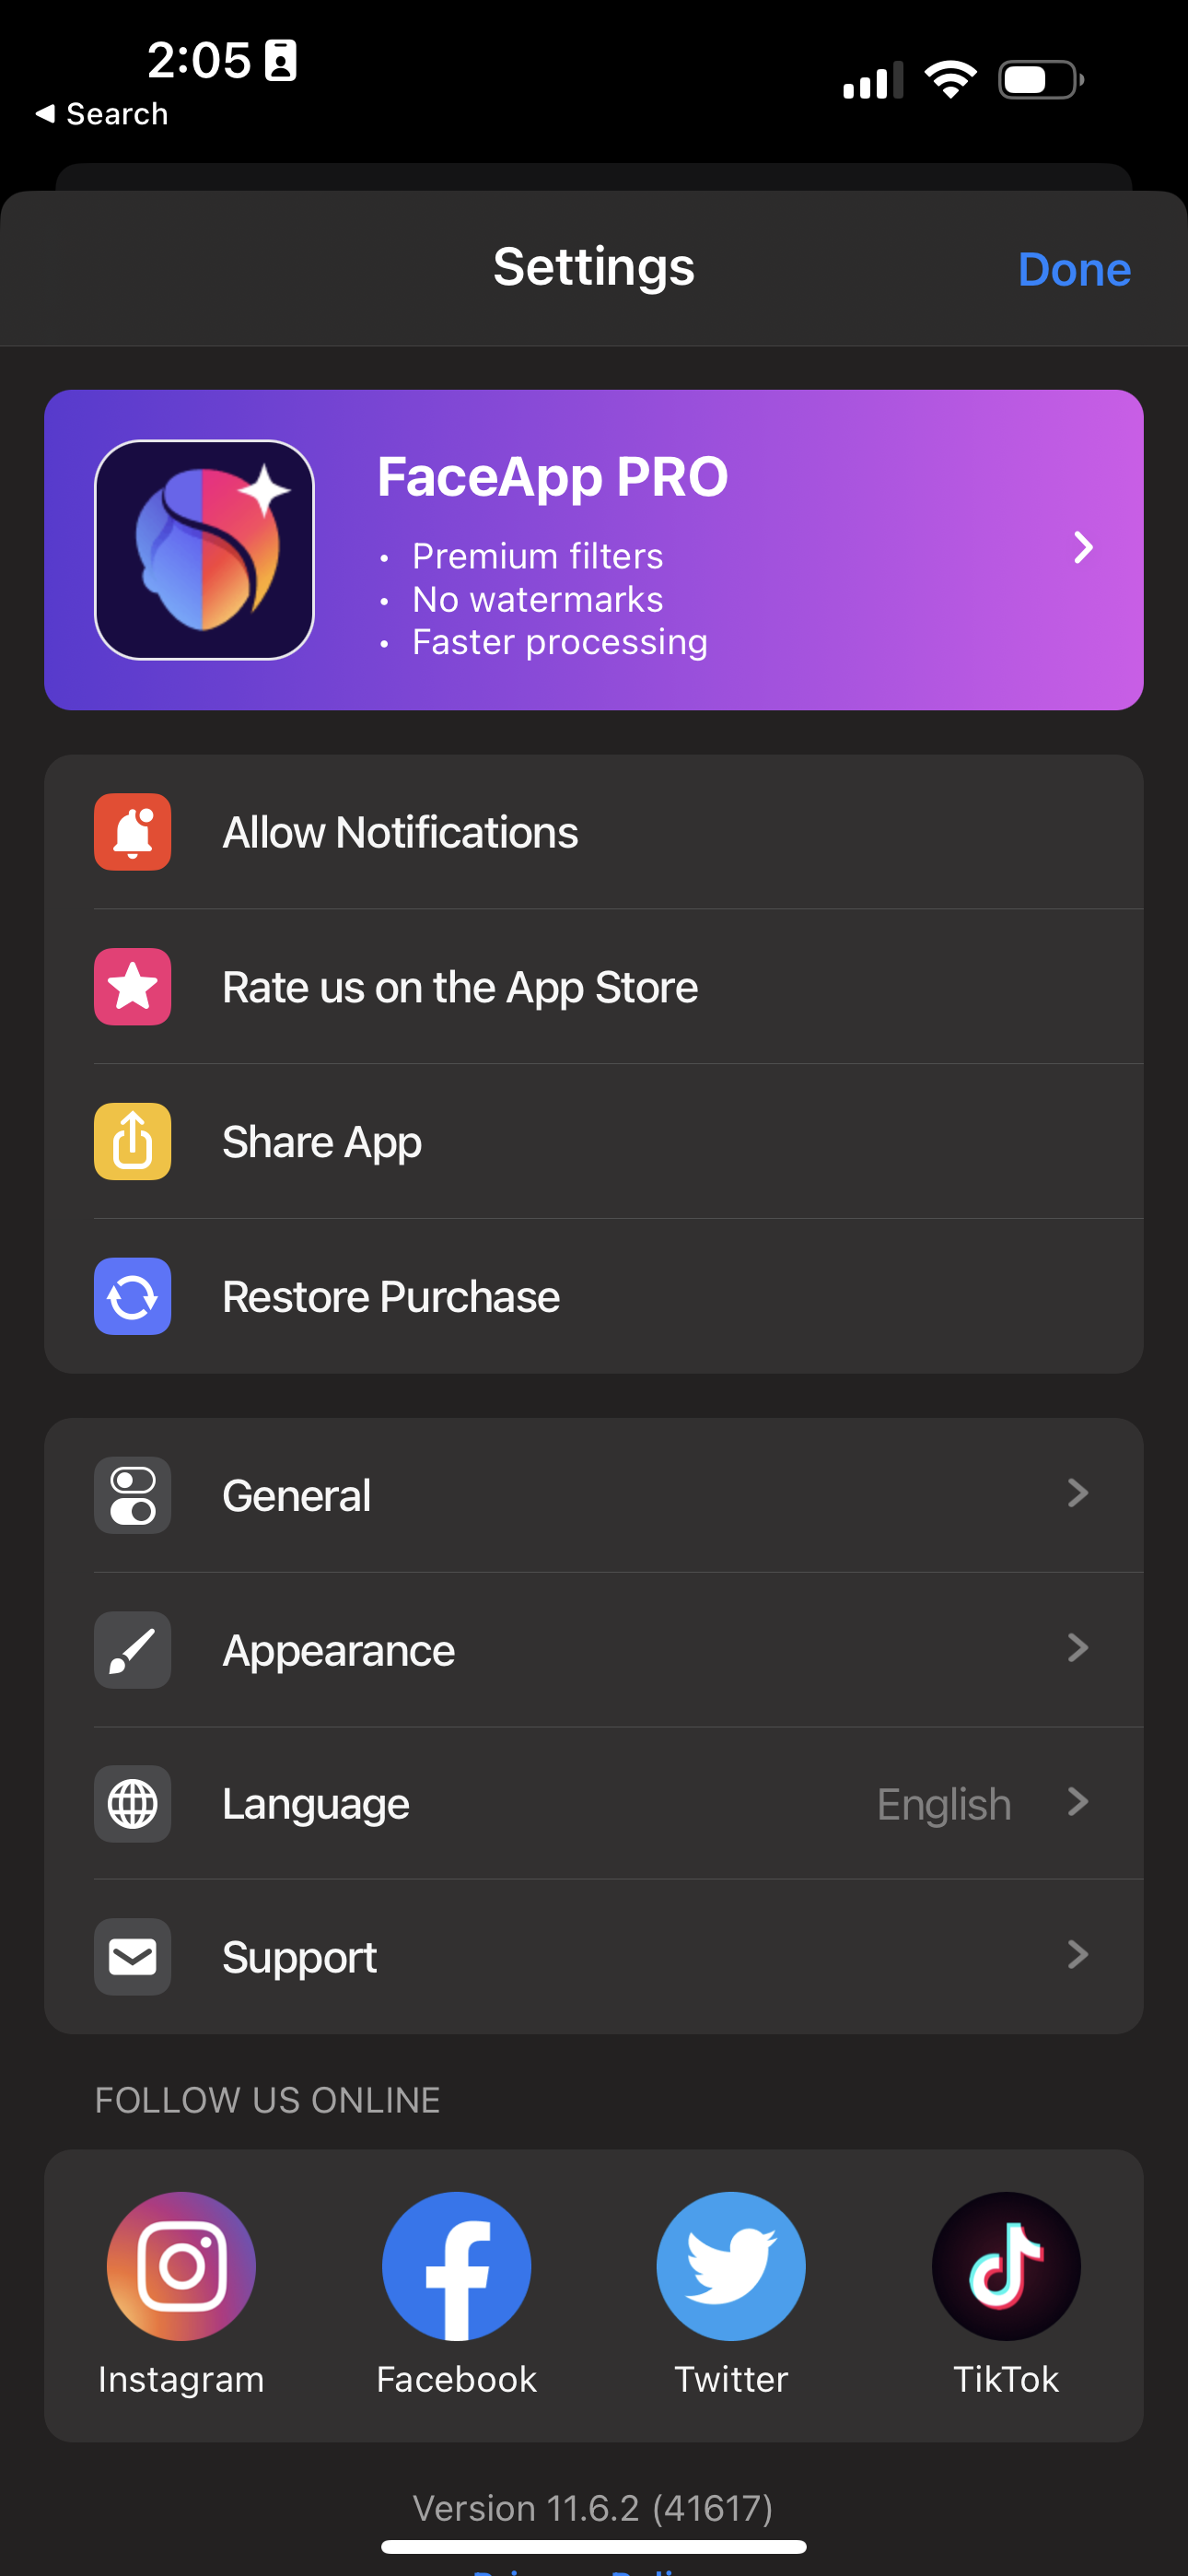Expand the Support section chevron

[1077, 1955]
